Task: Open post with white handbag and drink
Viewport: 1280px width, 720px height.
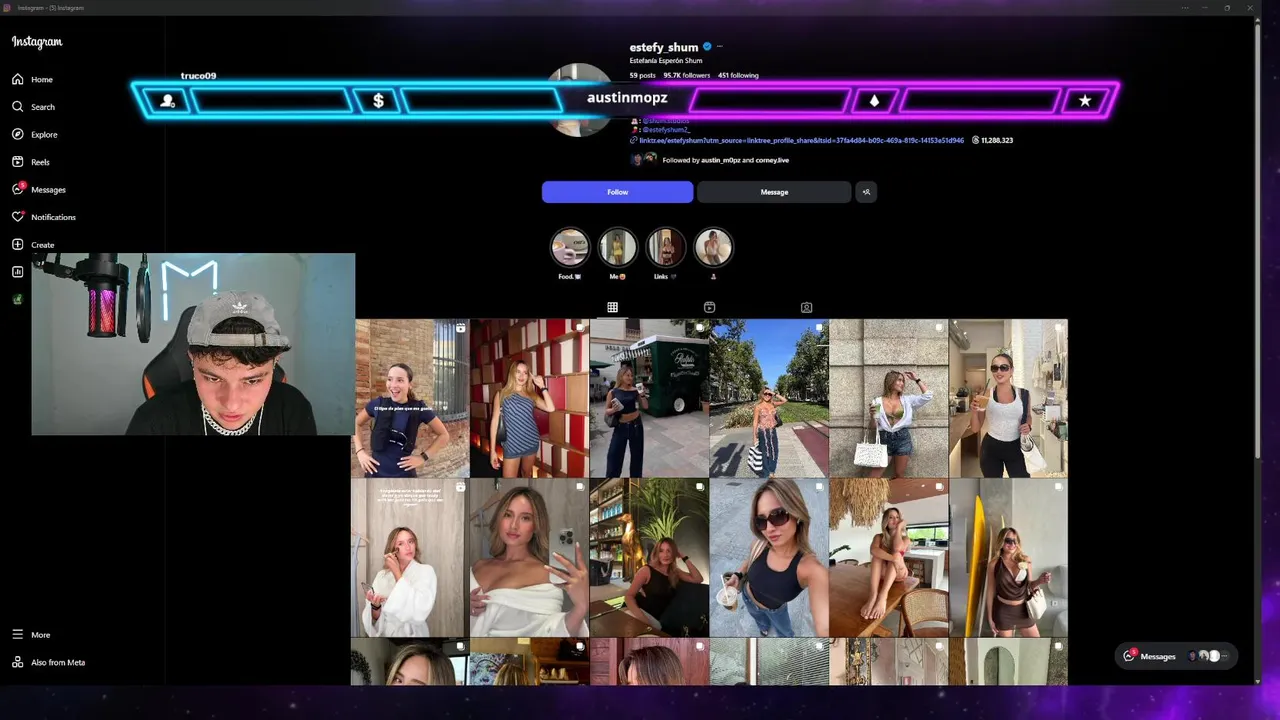Action: pos(888,398)
